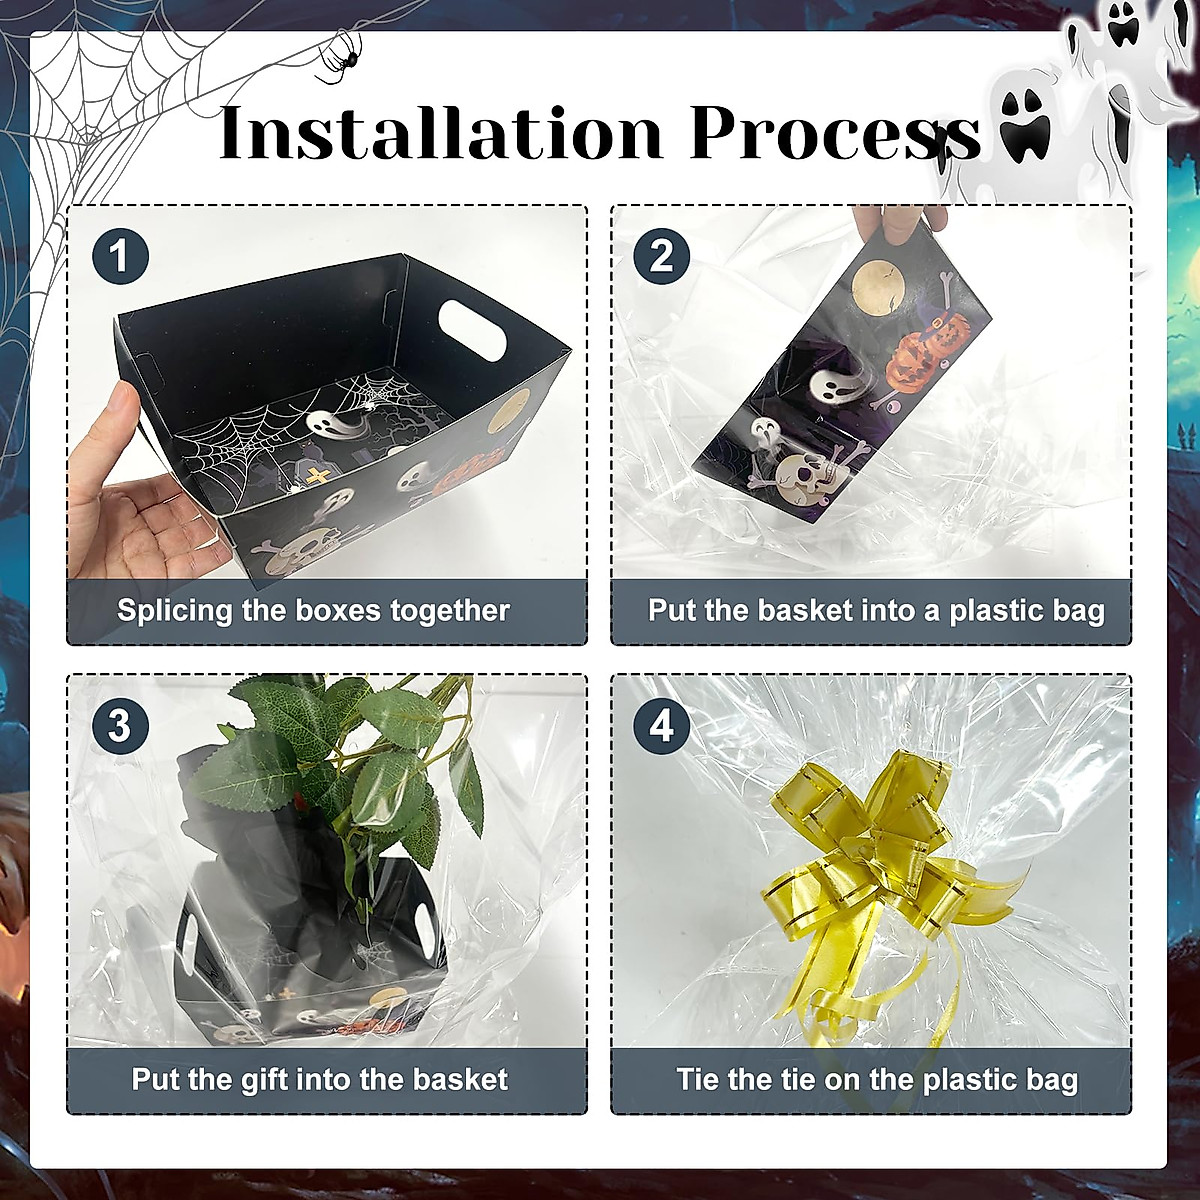Open the rose gift in basket photo
Viewport: 1200px width, 1200px height.
click(327, 861)
